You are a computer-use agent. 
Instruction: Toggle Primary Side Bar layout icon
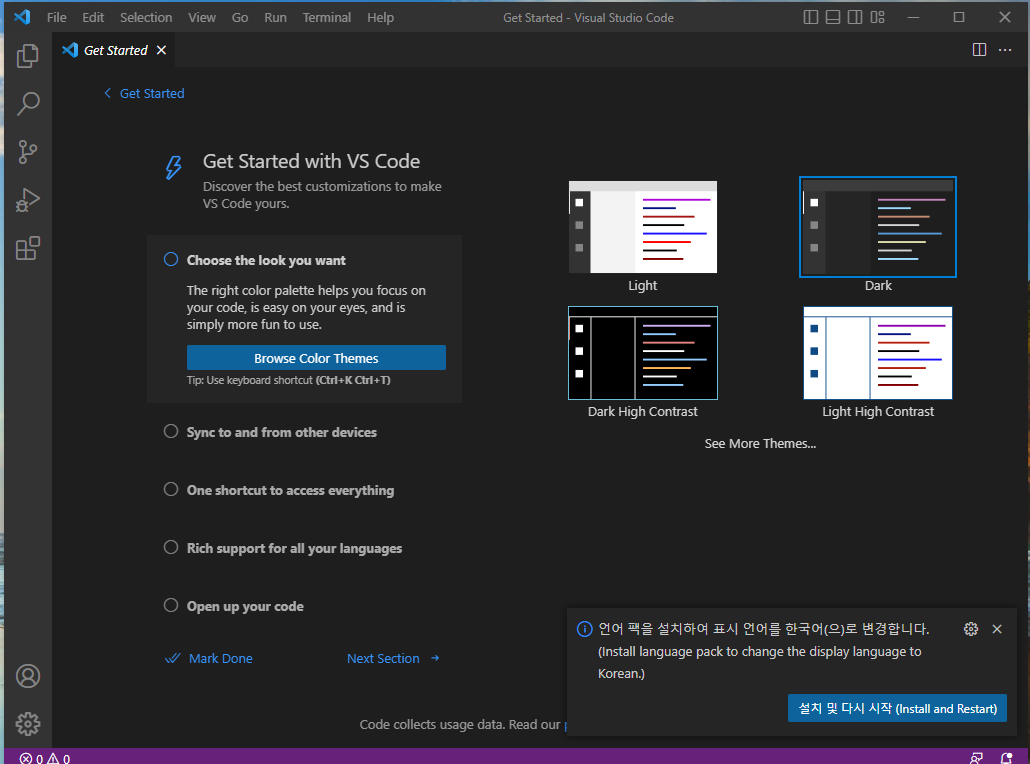click(x=811, y=18)
